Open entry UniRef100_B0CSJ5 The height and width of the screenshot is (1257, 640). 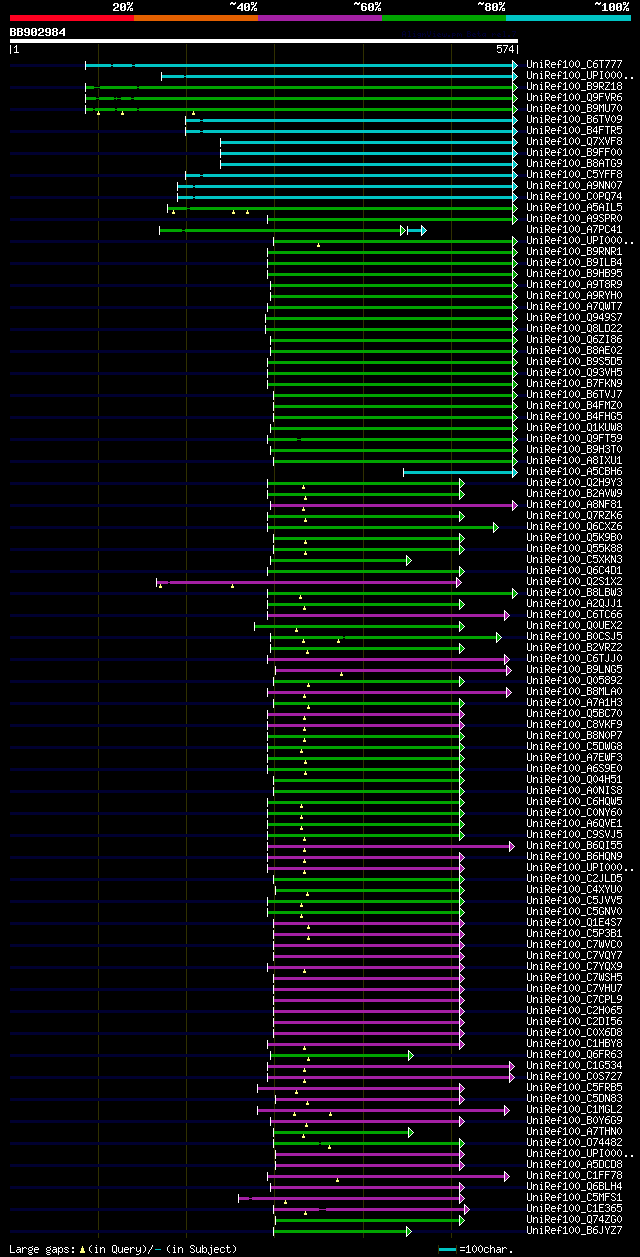point(574,636)
